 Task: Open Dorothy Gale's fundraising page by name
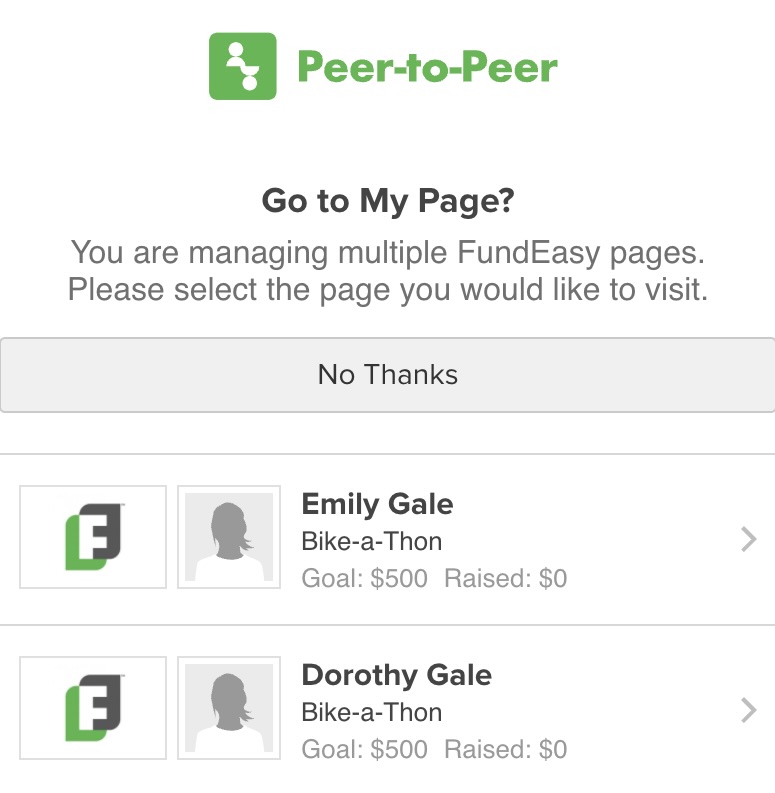pyautogui.click(x=396, y=675)
